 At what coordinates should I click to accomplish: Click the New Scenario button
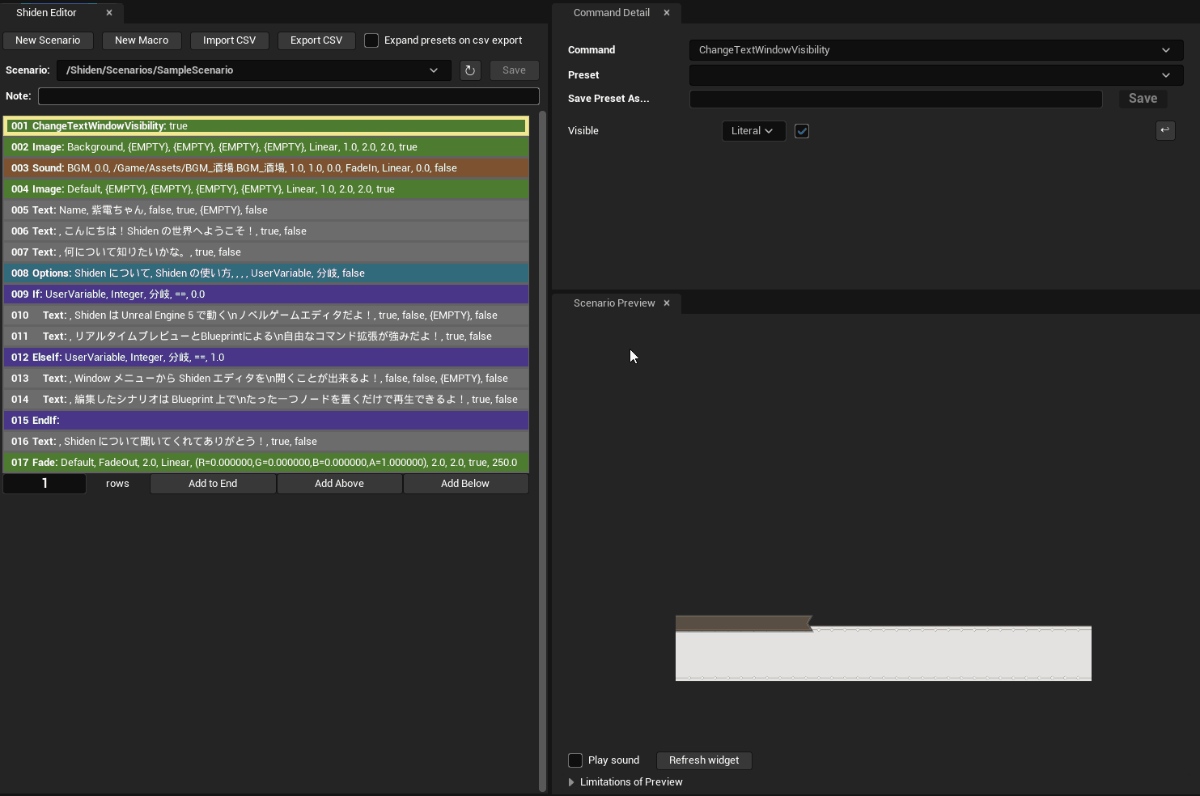(x=48, y=40)
